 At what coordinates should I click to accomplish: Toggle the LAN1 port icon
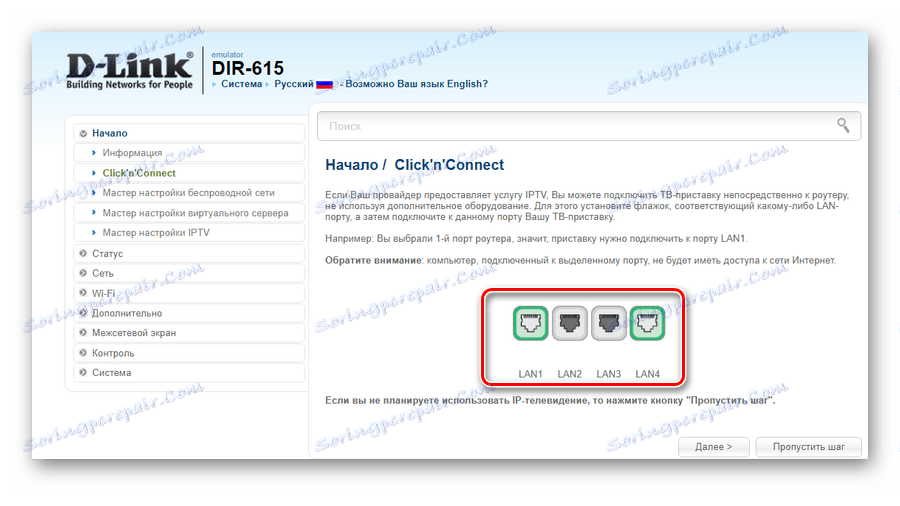[530, 323]
